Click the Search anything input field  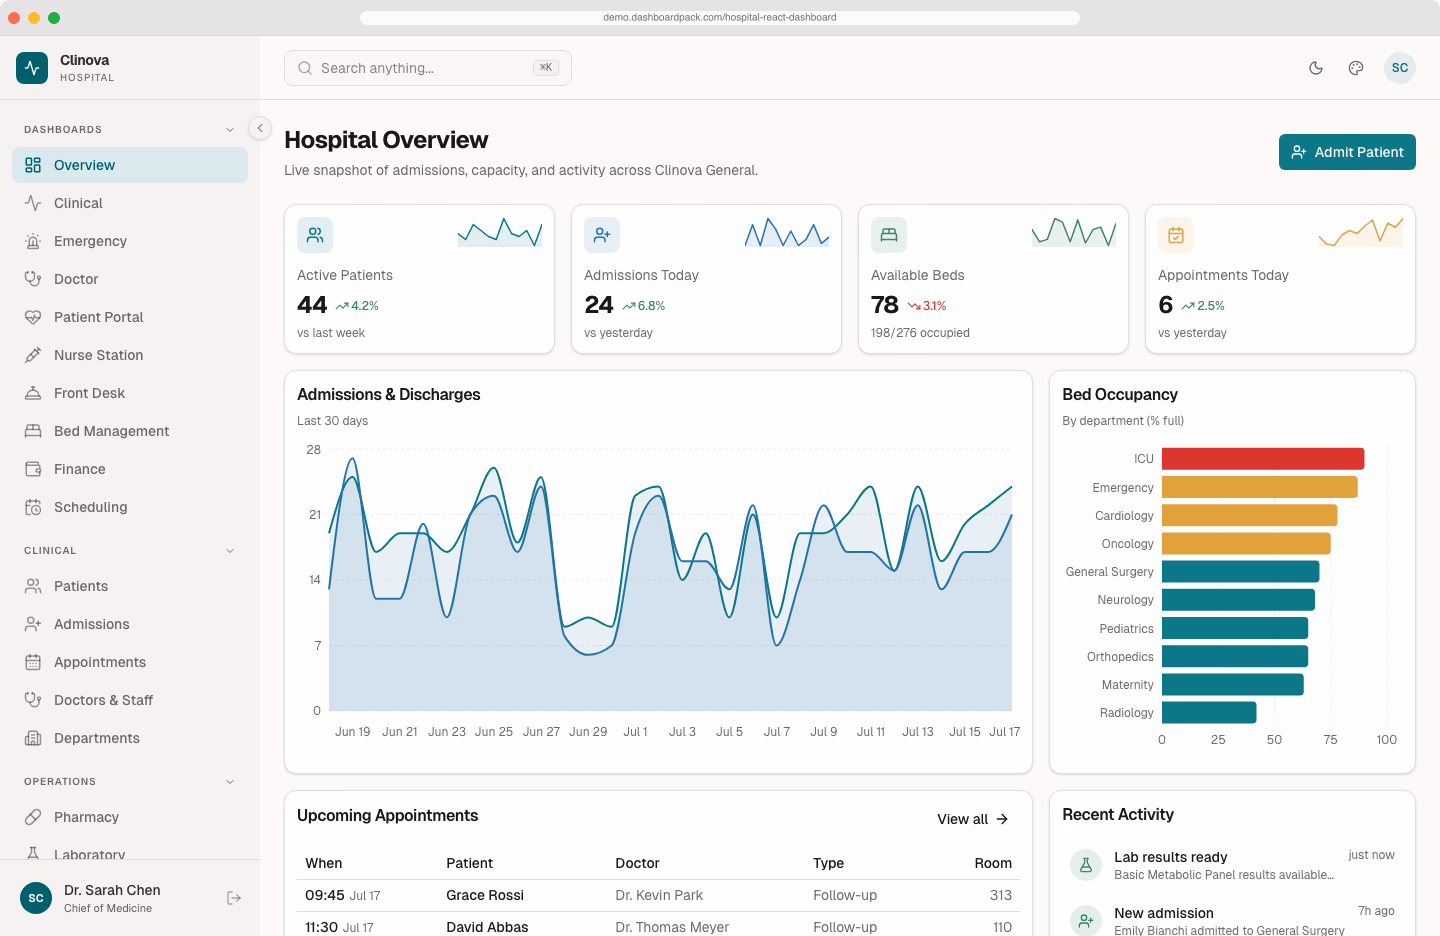428,68
